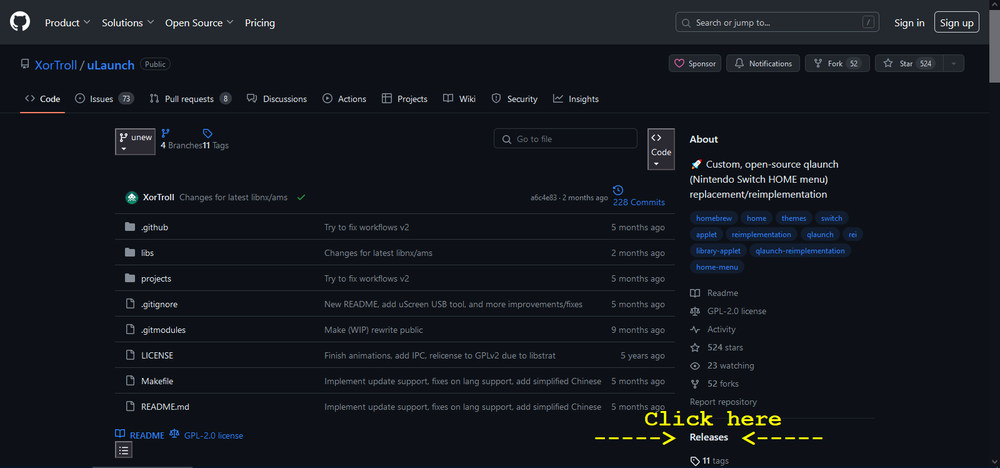1000x468 pixels.
Task: Open the .github folder
Action: pos(154,227)
